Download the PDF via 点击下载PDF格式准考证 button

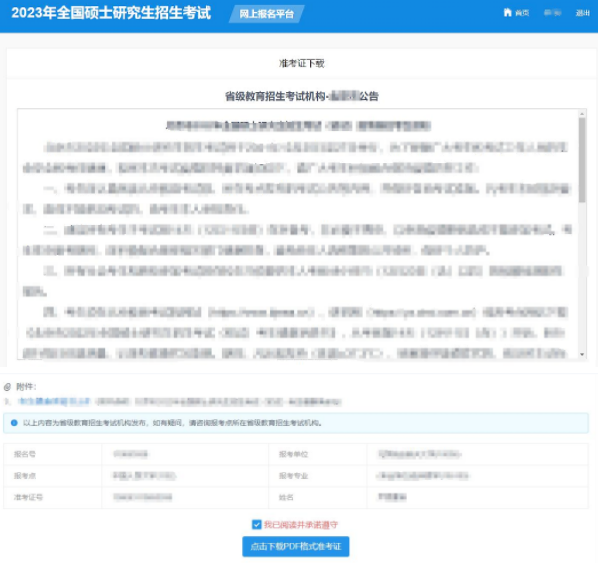[296, 547]
